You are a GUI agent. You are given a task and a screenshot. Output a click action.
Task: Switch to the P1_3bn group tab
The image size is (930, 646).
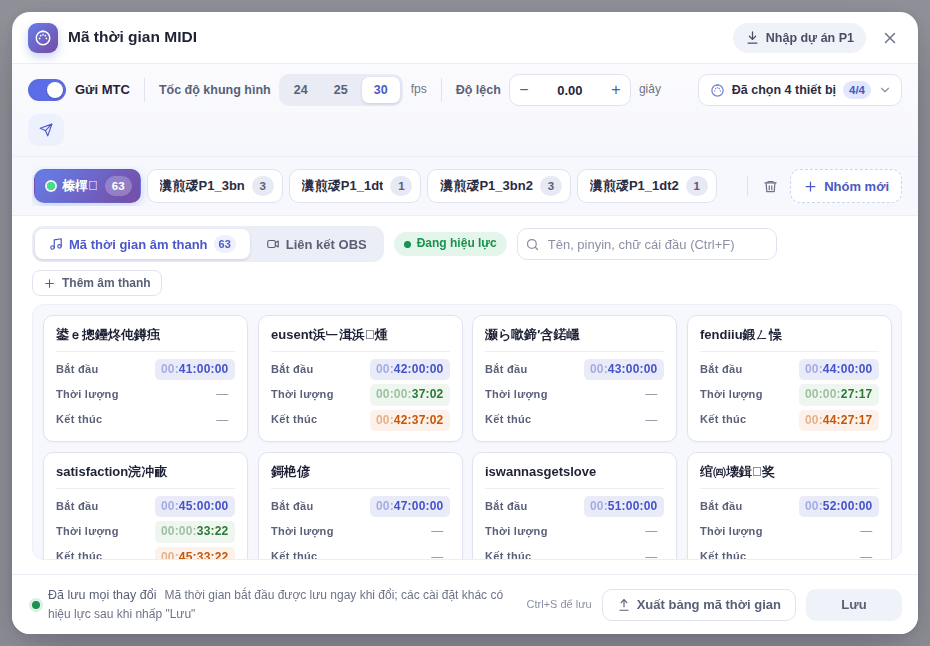(x=215, y=186)
